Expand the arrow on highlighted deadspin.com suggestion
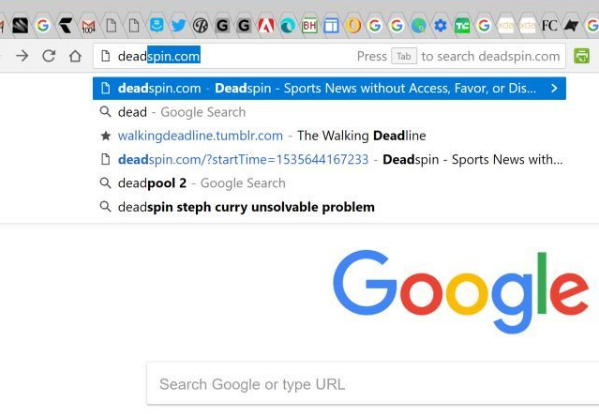The width and height of the screenshot is (599, 414). tap(554, 88)
